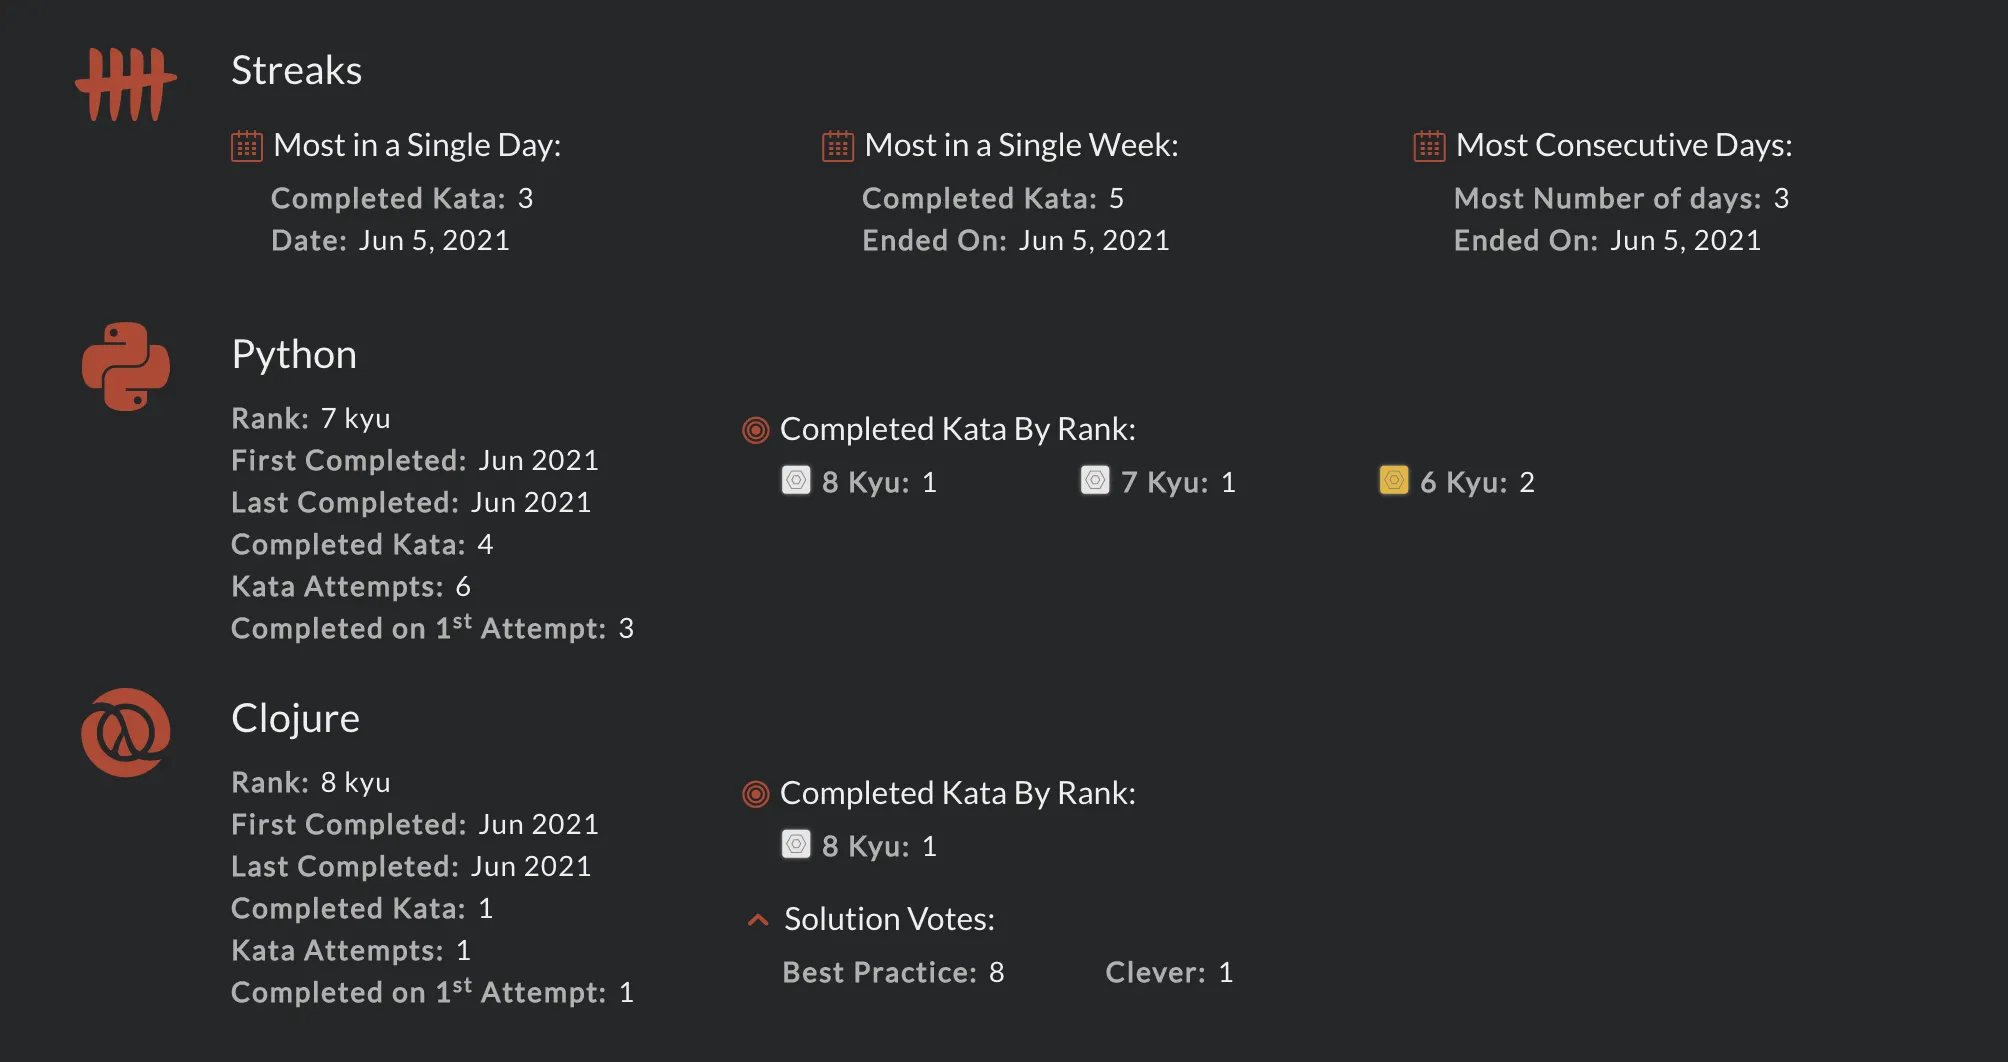
Task: Collapse the Solution Votes chevron
Action: tap(758, 919)
